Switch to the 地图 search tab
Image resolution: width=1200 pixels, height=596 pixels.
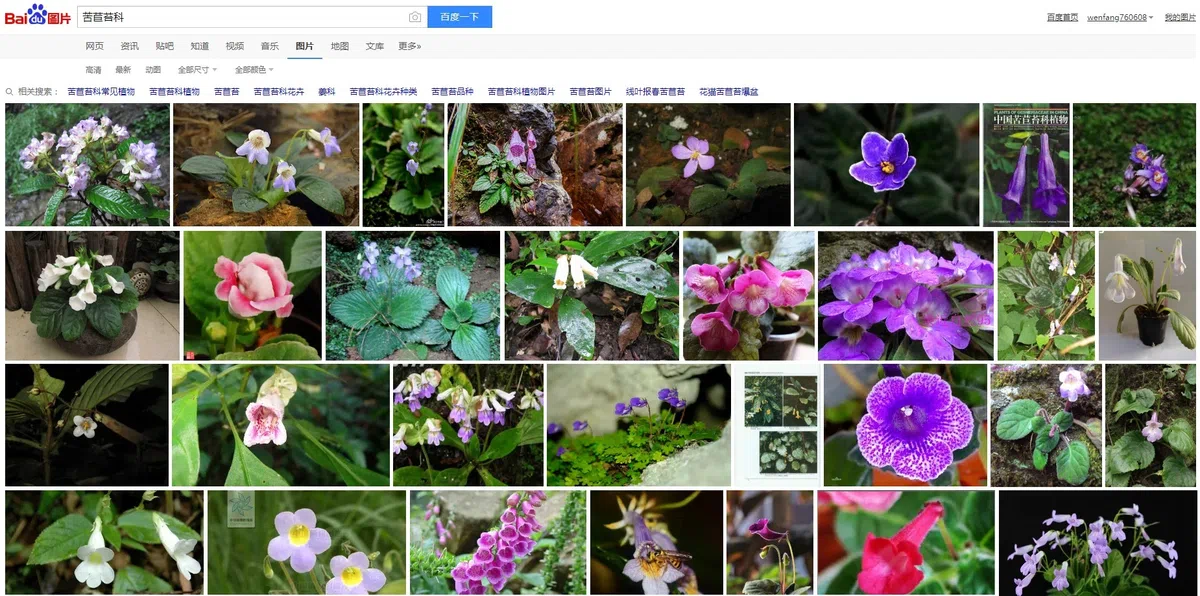coord(339,45)
